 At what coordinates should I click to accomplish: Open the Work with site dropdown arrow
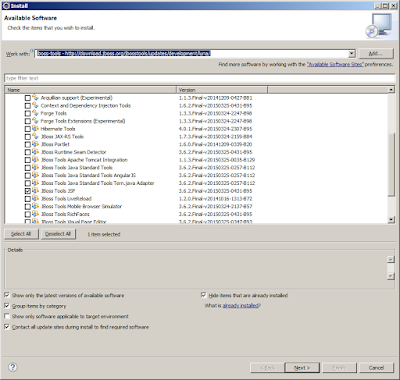pos(351,54)
